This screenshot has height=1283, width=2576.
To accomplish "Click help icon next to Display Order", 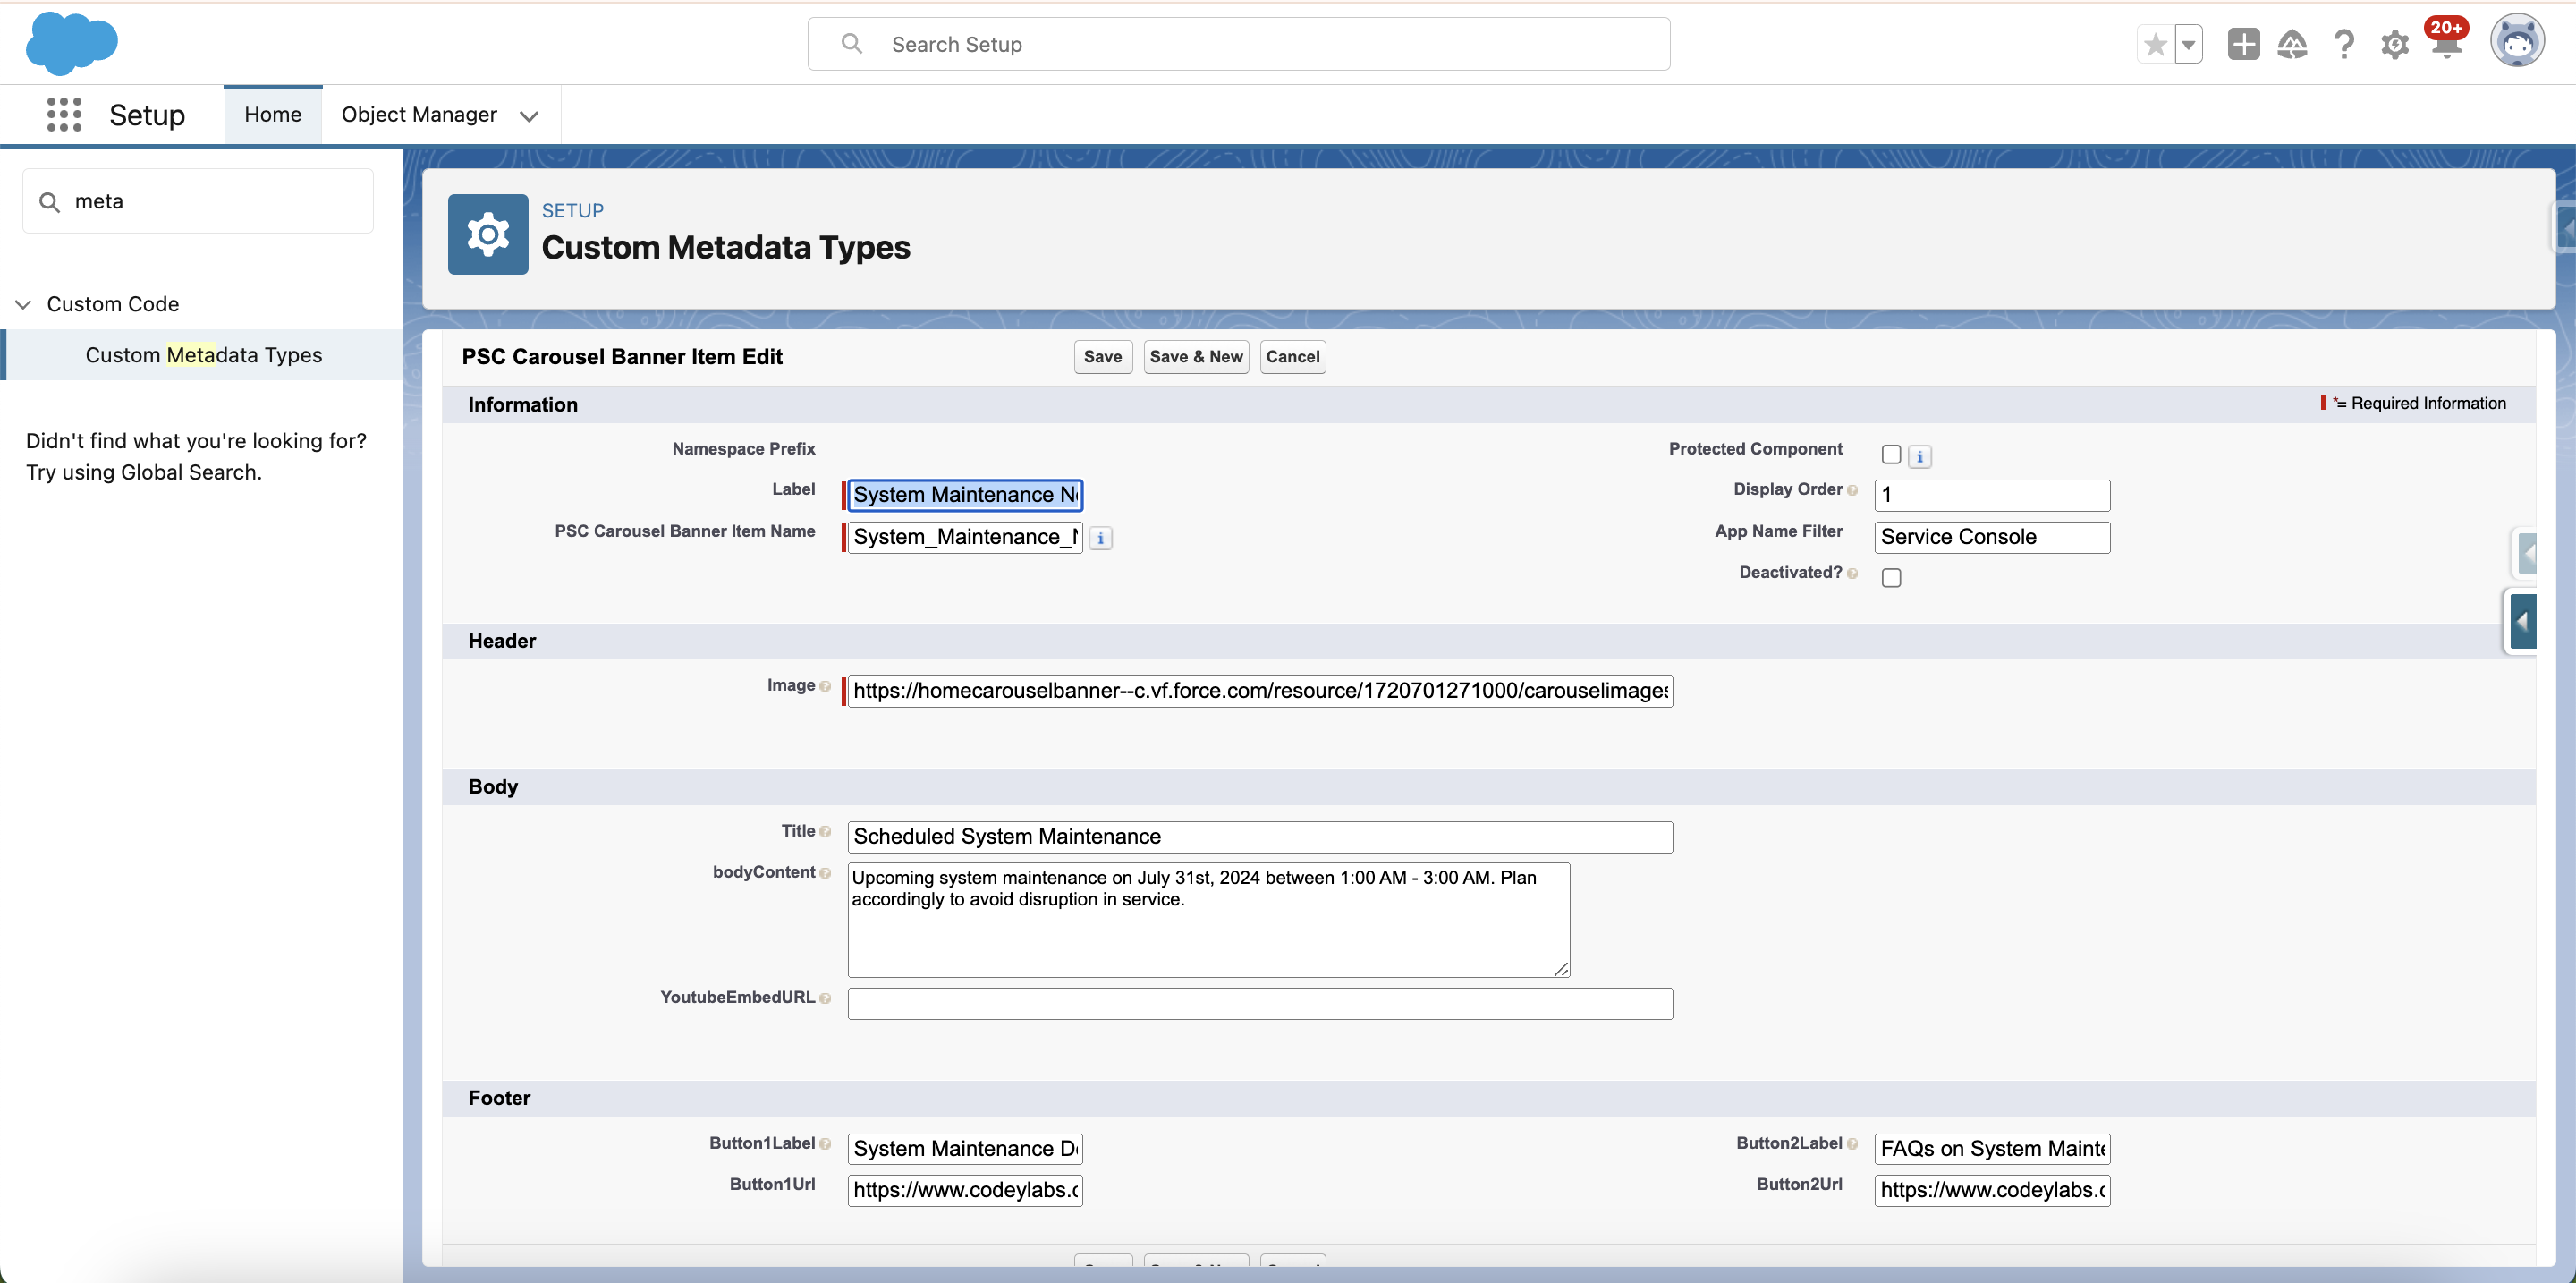I will [x=1852, y=490].
